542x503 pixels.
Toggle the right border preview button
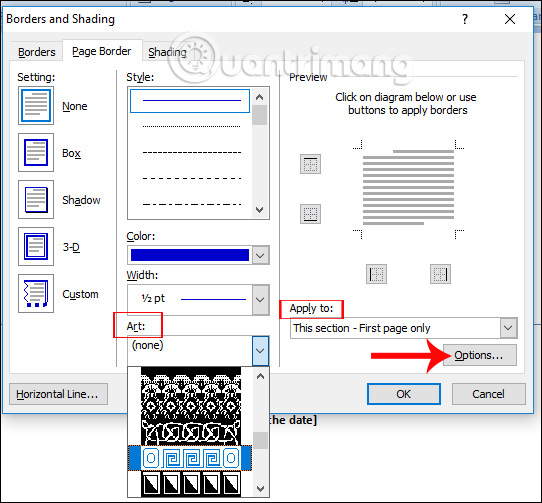[x=440, y=274]
